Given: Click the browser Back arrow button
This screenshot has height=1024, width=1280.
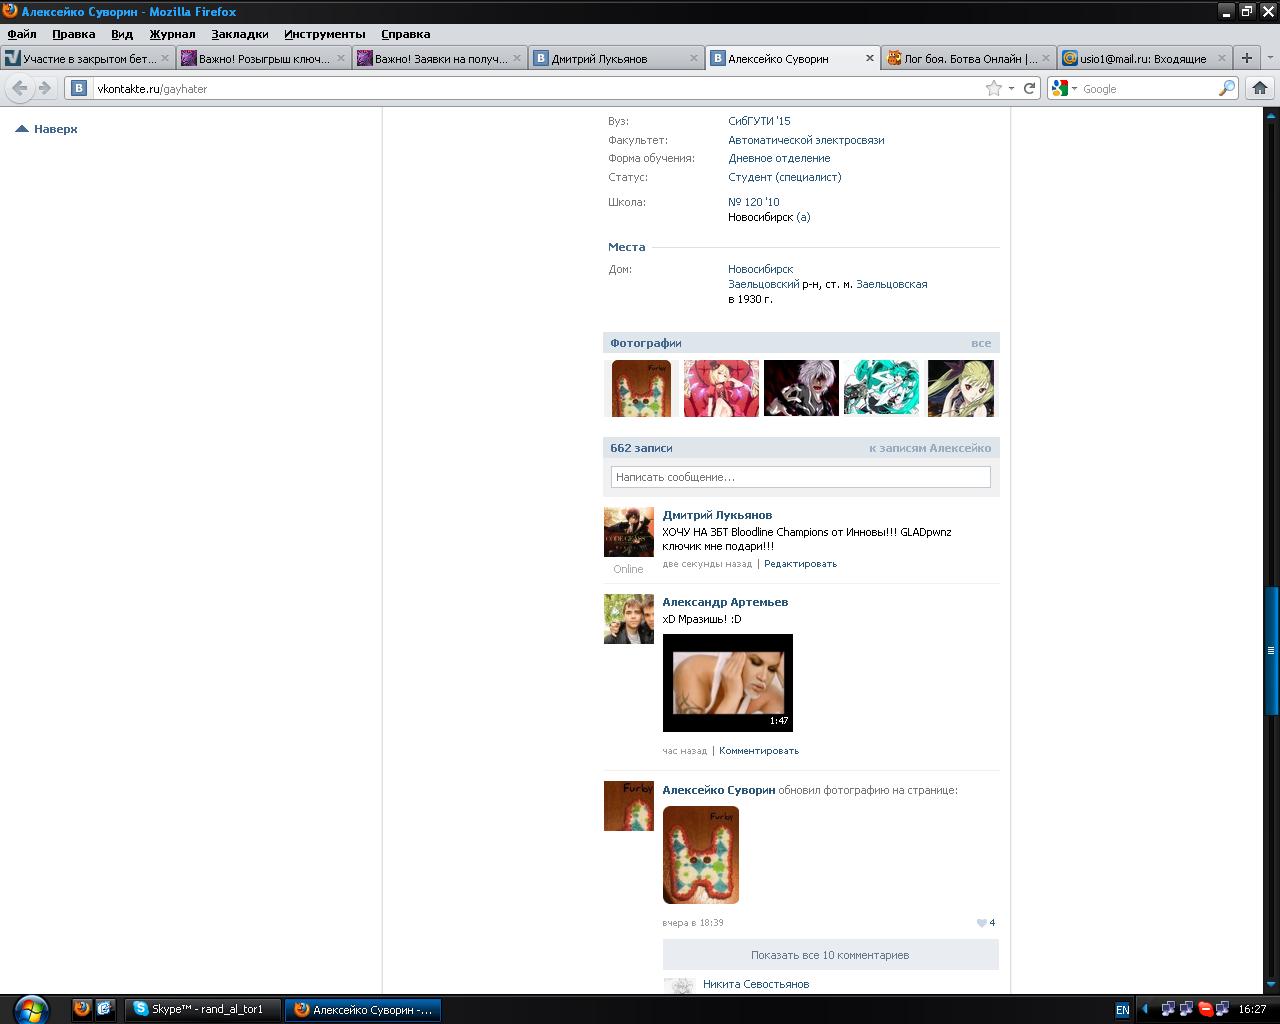Looking at the screenshot, I should (20, 88).
